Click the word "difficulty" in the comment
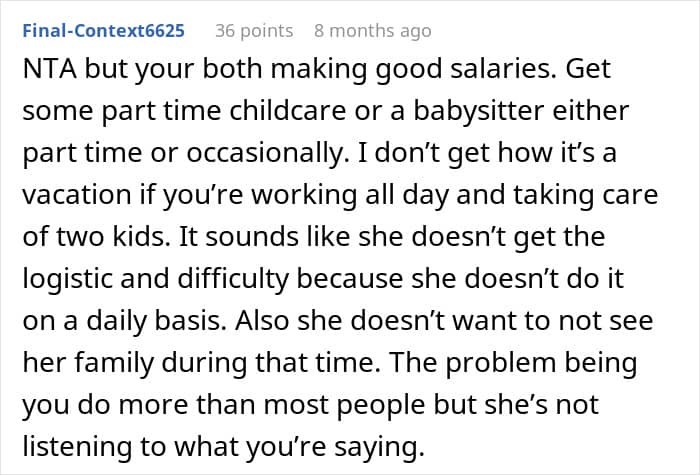The width and height of the screenshot is (700, 475). coord(233,279)
